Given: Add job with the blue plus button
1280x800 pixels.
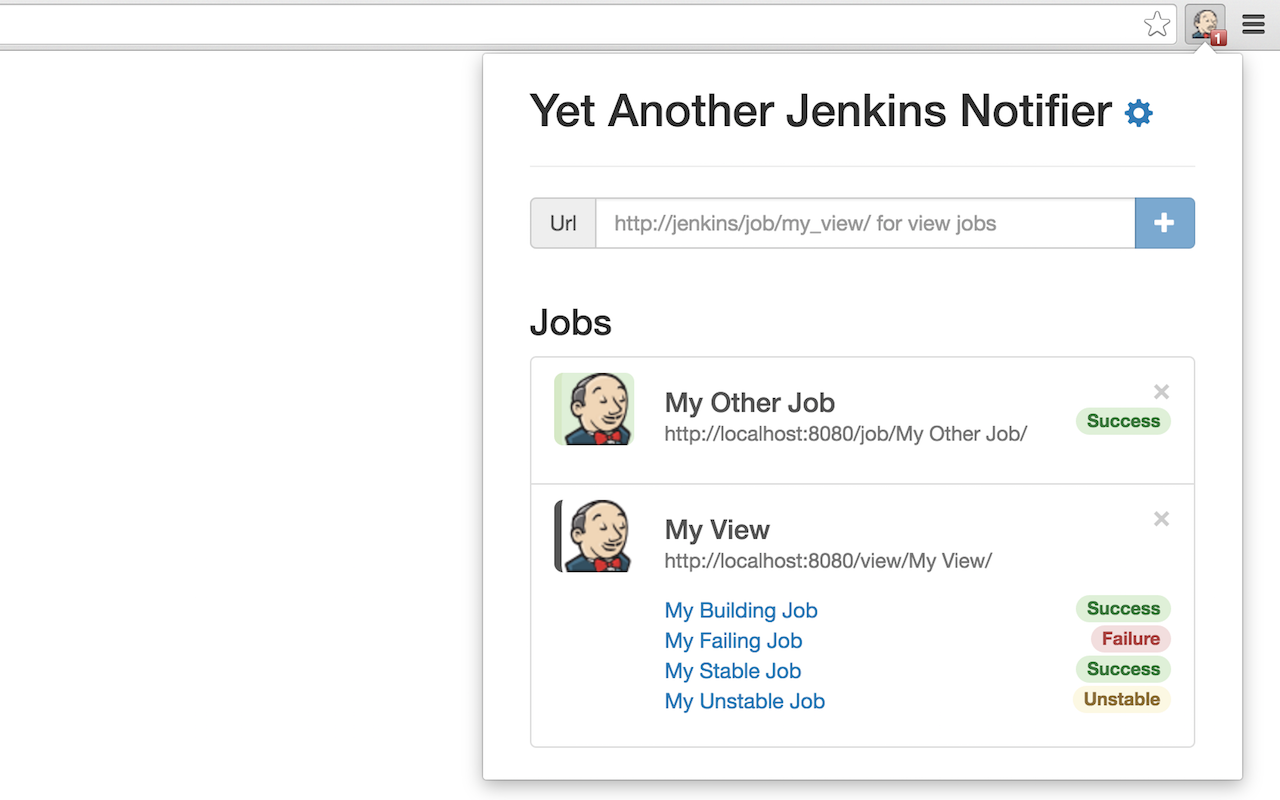Looking at the screenshot, I should pos(1164,223).
